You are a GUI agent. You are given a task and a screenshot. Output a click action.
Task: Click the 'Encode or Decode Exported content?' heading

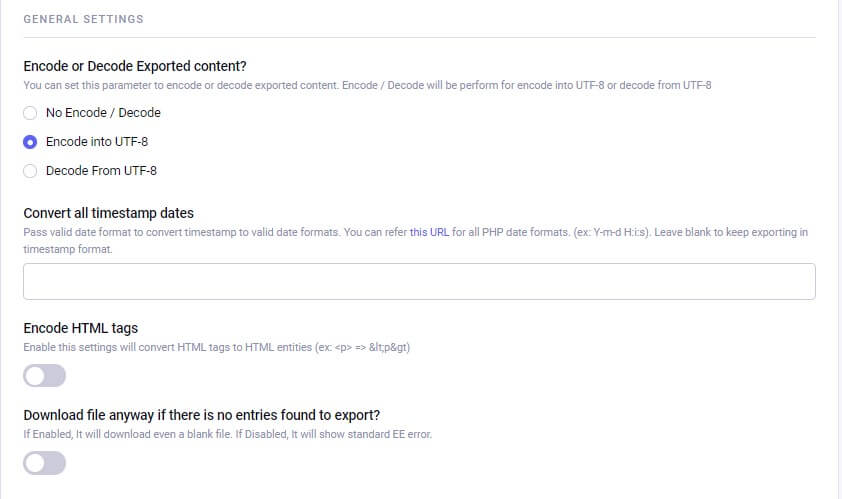click(135, 67)
